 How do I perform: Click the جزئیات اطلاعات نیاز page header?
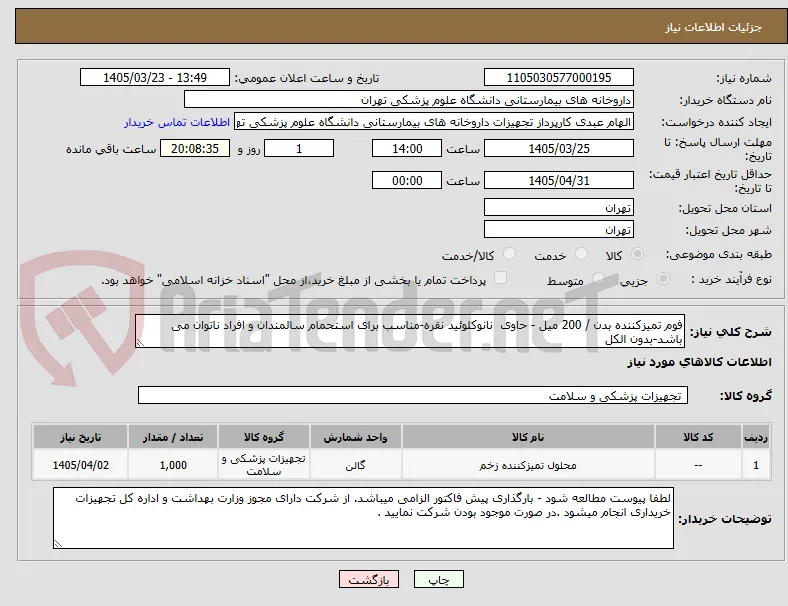pyautogui.click(x=714, y=27)
